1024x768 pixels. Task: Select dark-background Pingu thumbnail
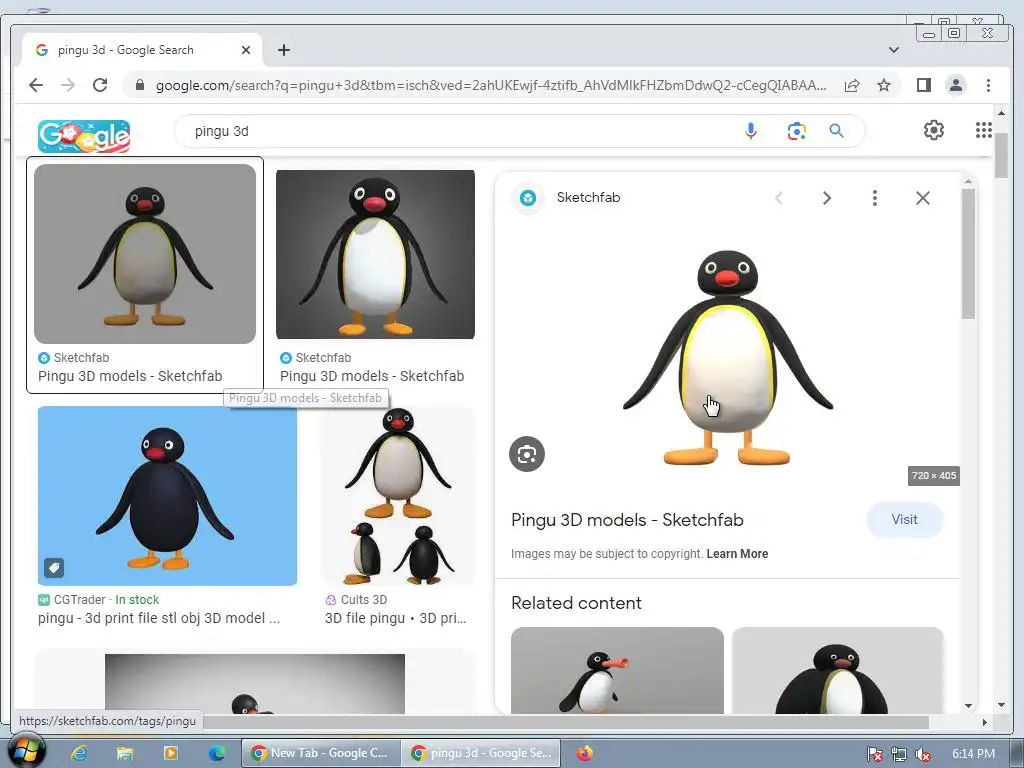[x=375, y=254]
